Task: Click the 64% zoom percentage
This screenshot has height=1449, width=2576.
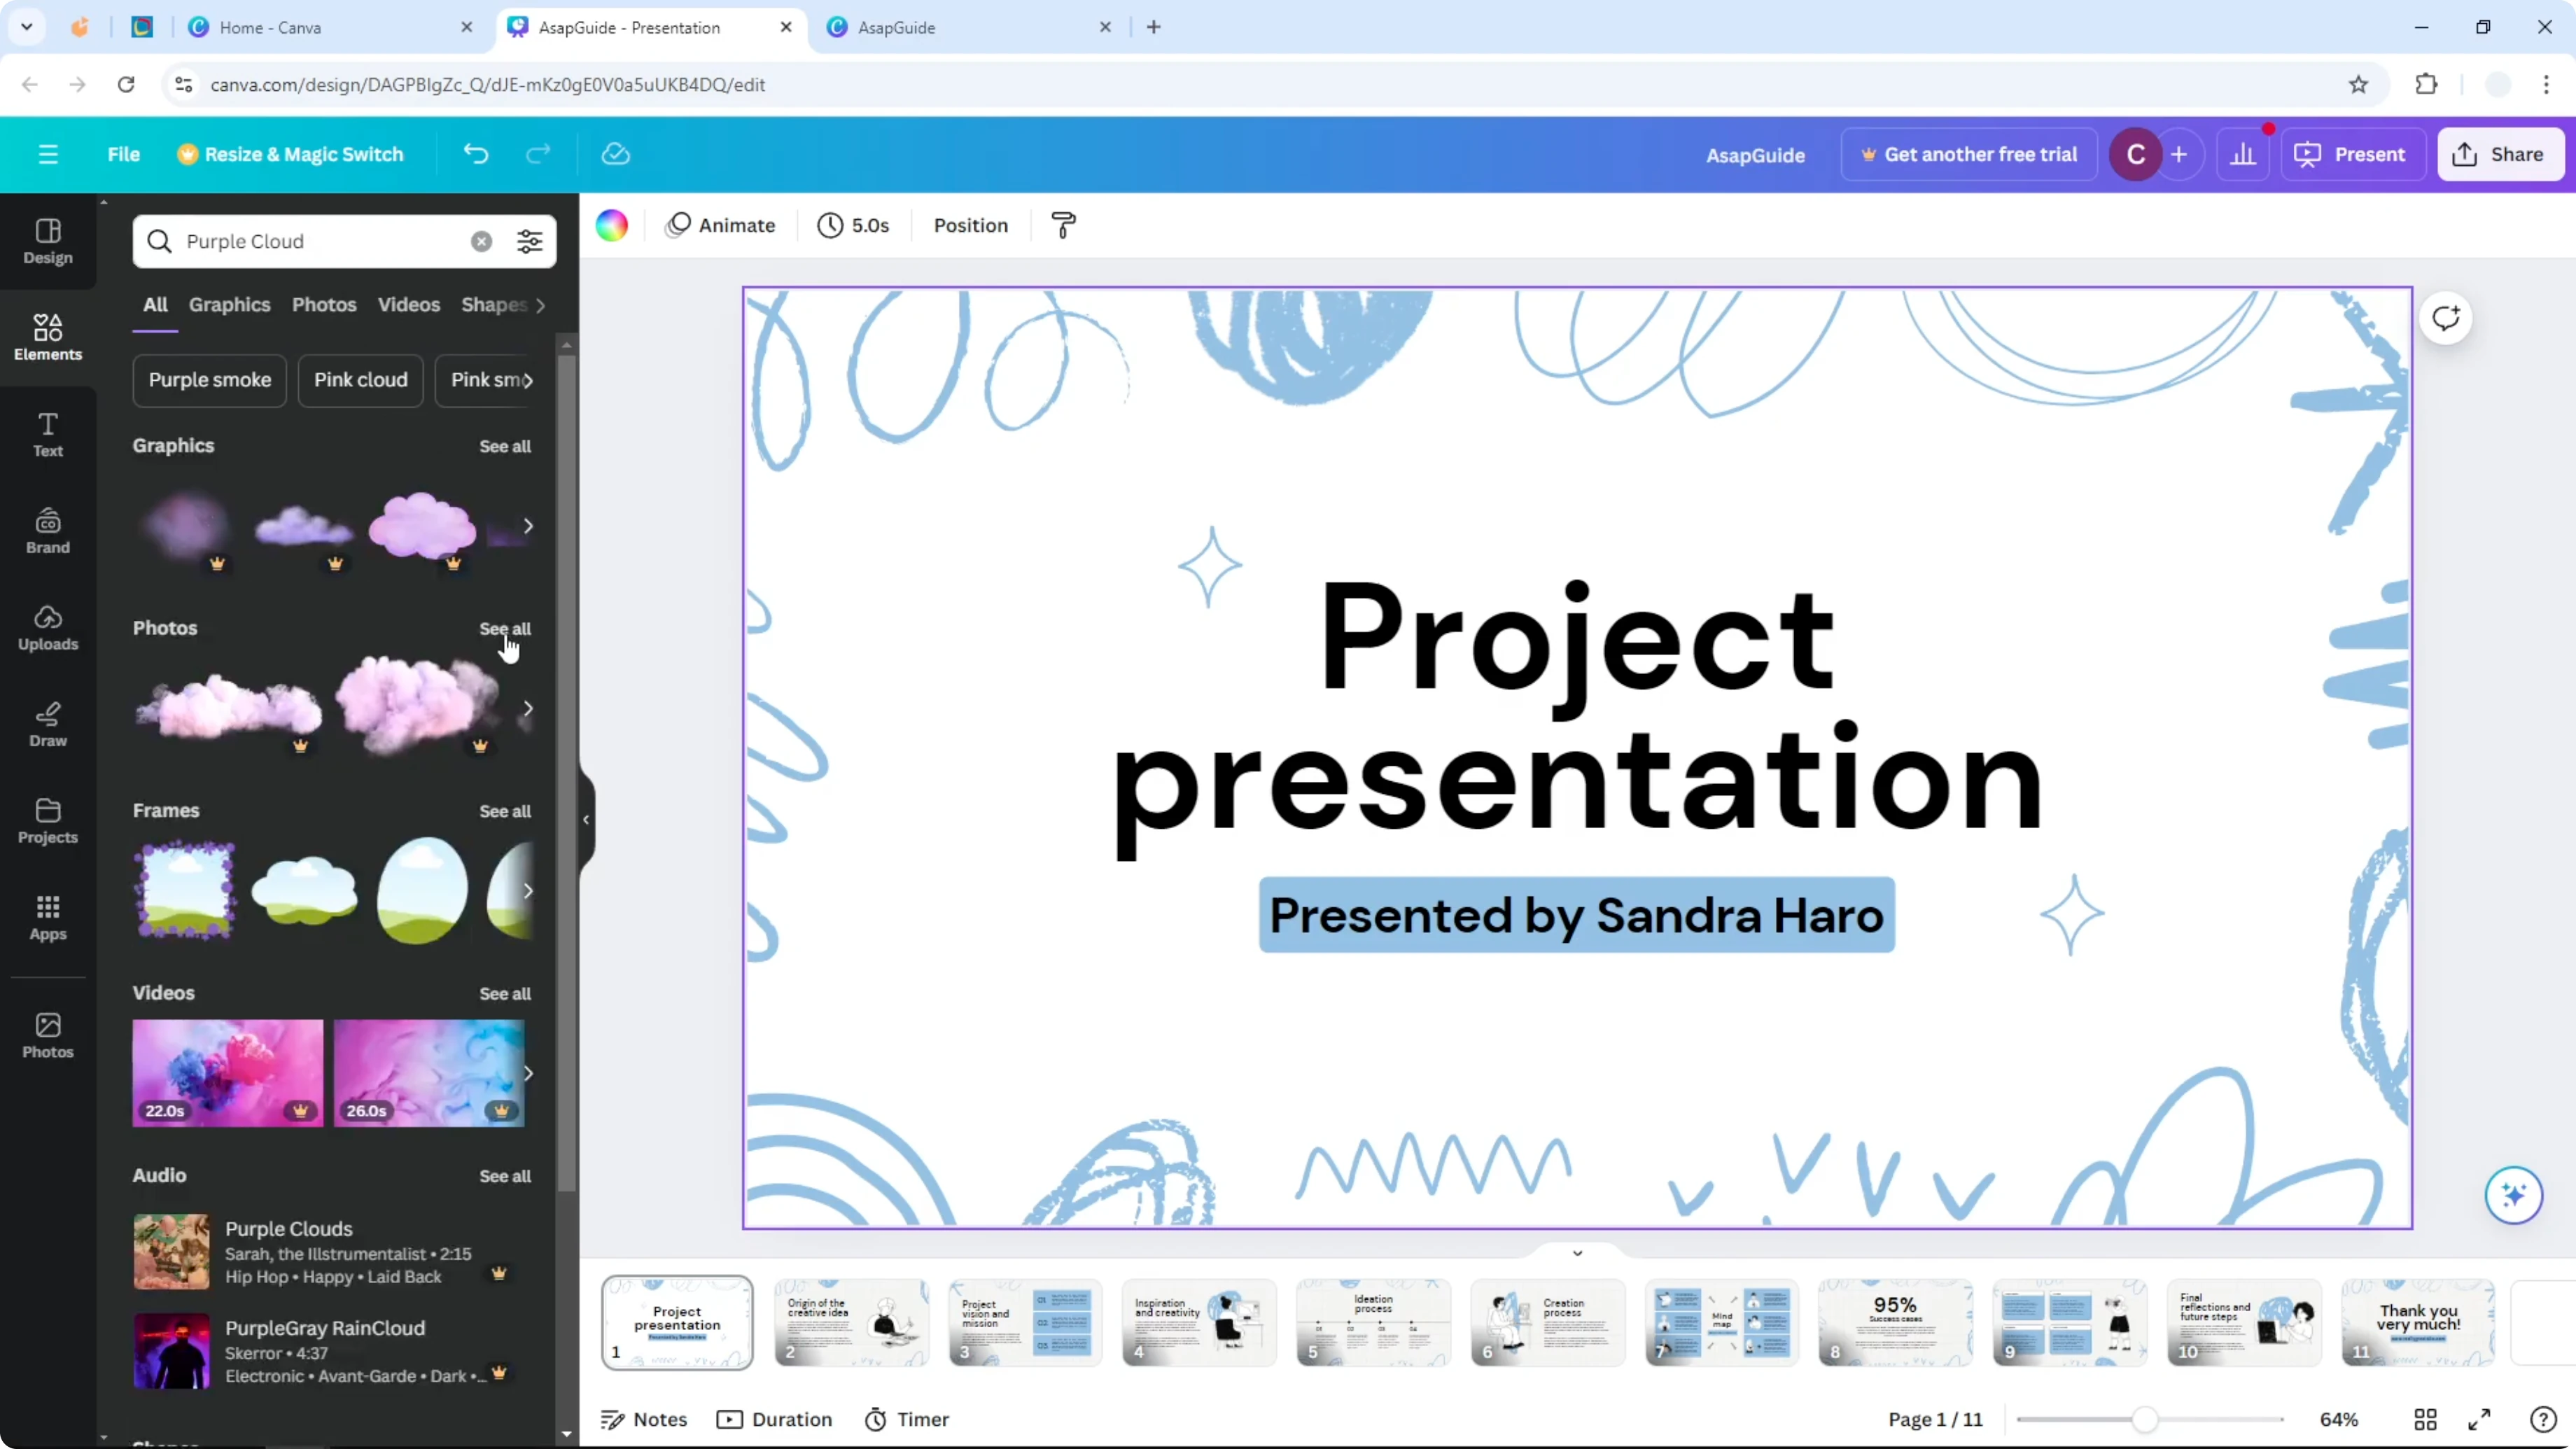Action: (x=2338, y=1419)
